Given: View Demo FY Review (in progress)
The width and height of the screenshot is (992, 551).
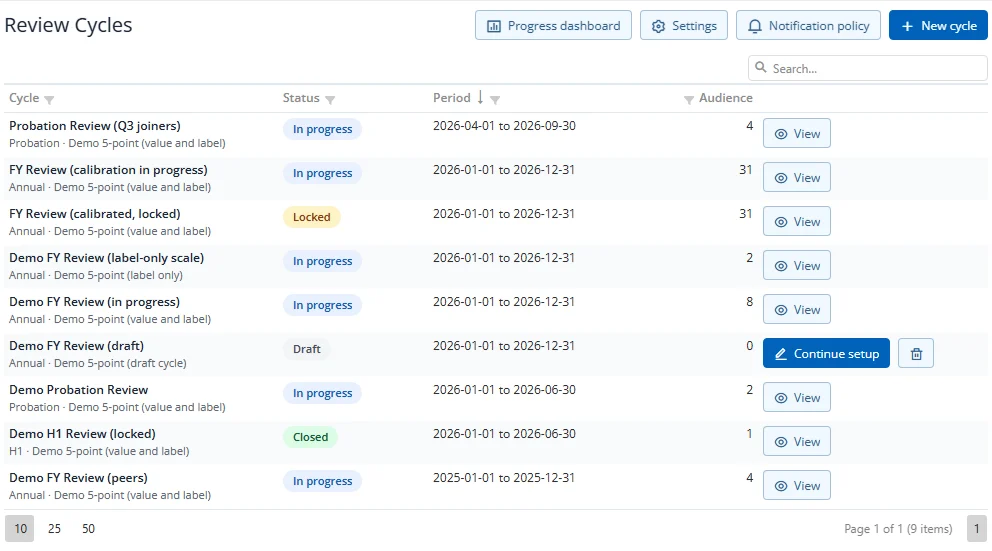Looking at the screenshot, I should click(x=797, y=309).
